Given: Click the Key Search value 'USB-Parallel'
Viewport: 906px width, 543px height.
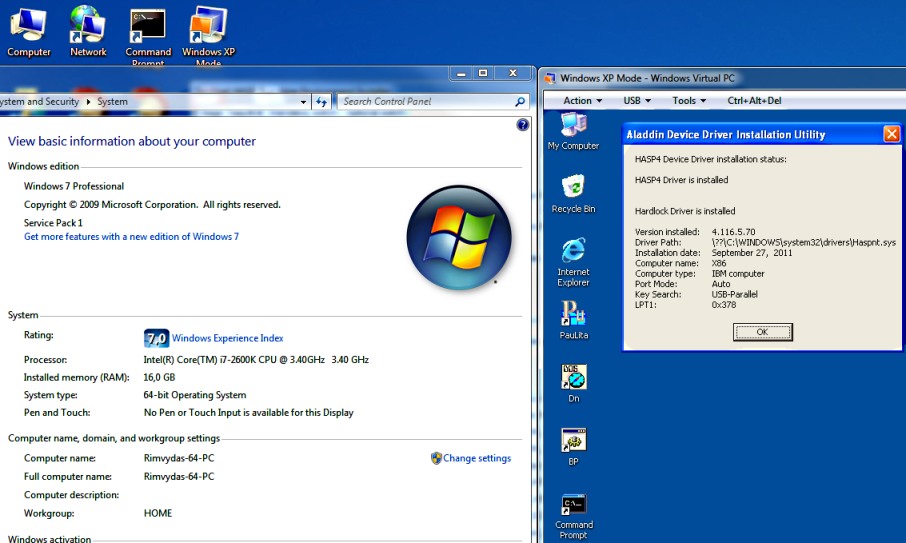Looking at the screenshot, I should click(734, 294).
